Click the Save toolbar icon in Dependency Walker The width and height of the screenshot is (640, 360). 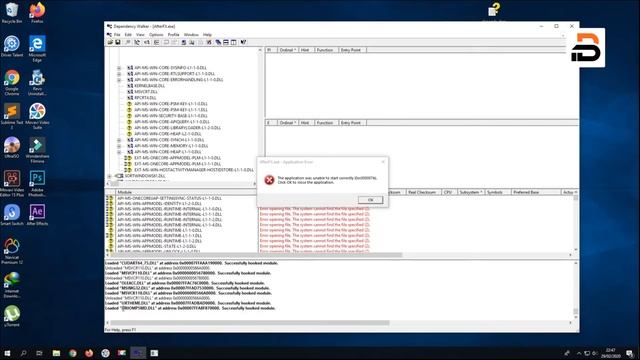pos(118,42)
